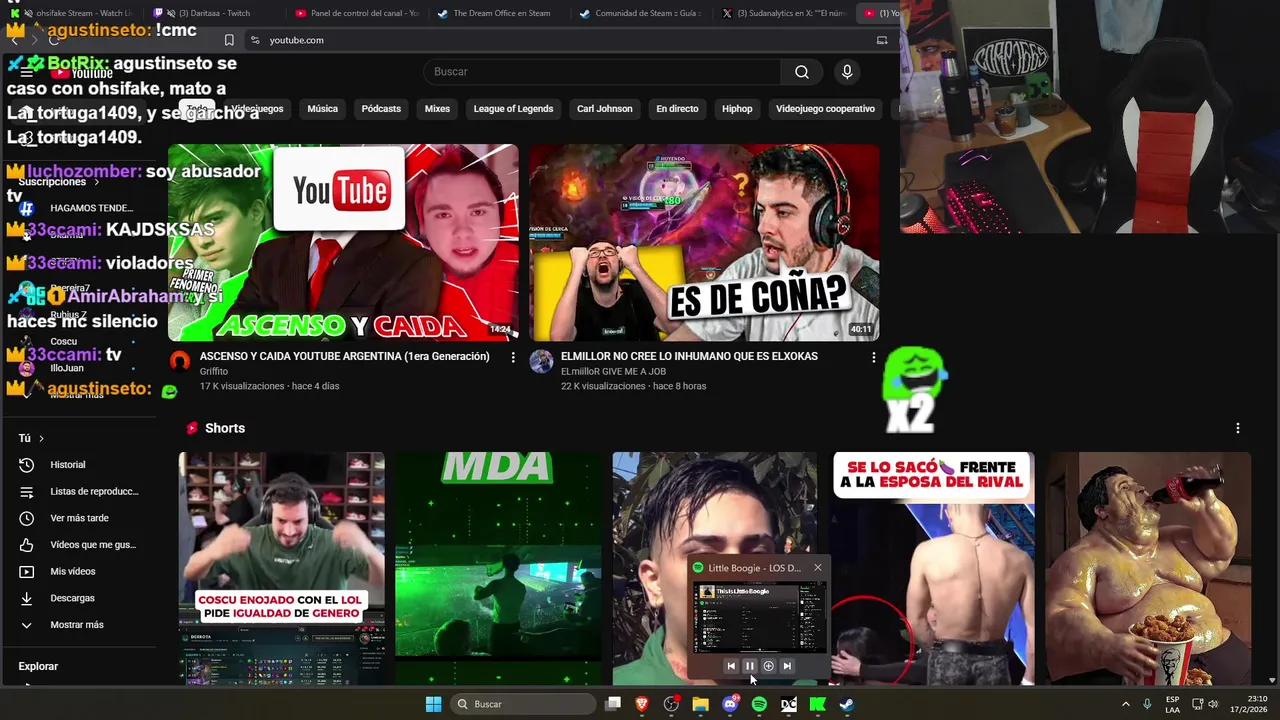Screen dimensions: 1280x720
Task: Open Griffito channel avatar under first video
Action: [x=180, y=361]
